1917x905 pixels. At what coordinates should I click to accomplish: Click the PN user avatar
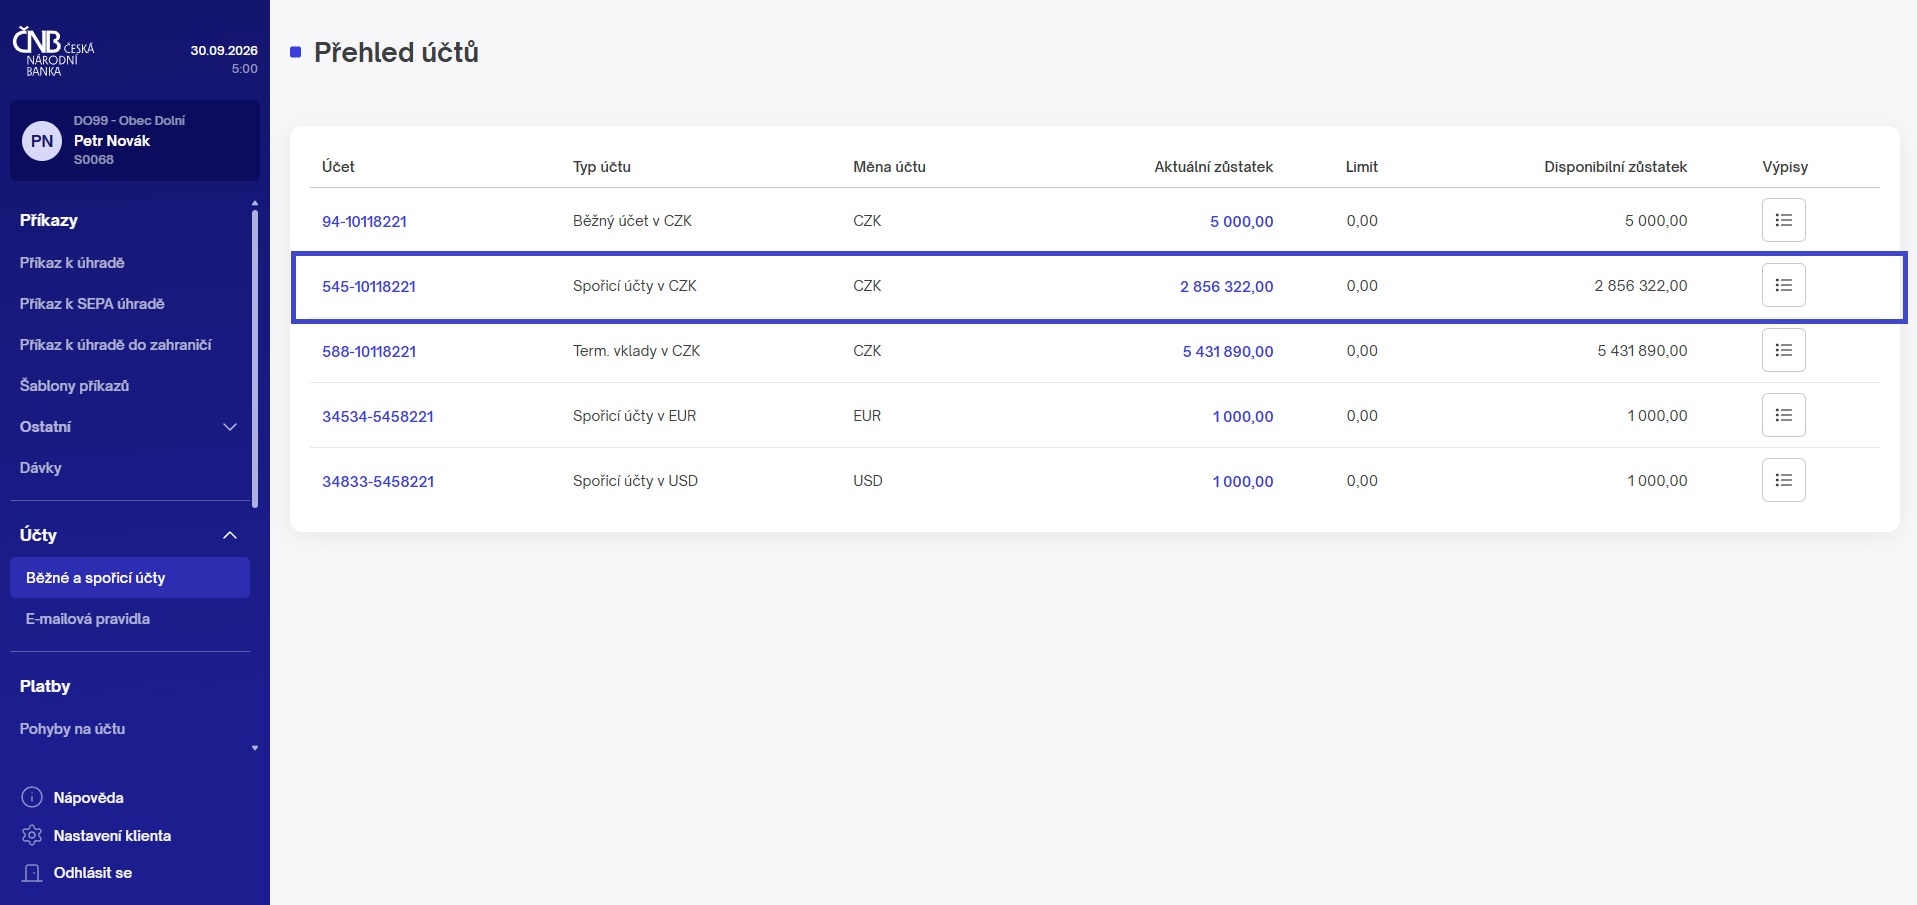pyautogui.click(x=42, y=141)
